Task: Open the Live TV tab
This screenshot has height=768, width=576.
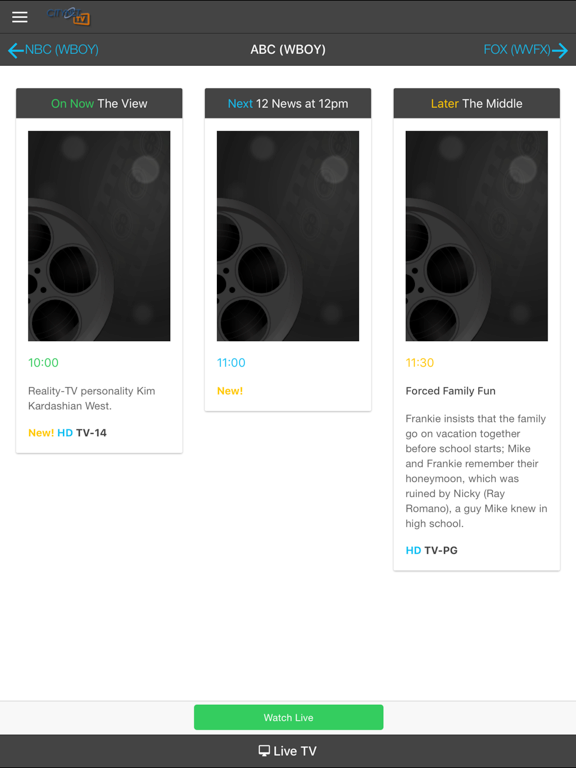Action: pyautogui.click(x=288, y=751)
